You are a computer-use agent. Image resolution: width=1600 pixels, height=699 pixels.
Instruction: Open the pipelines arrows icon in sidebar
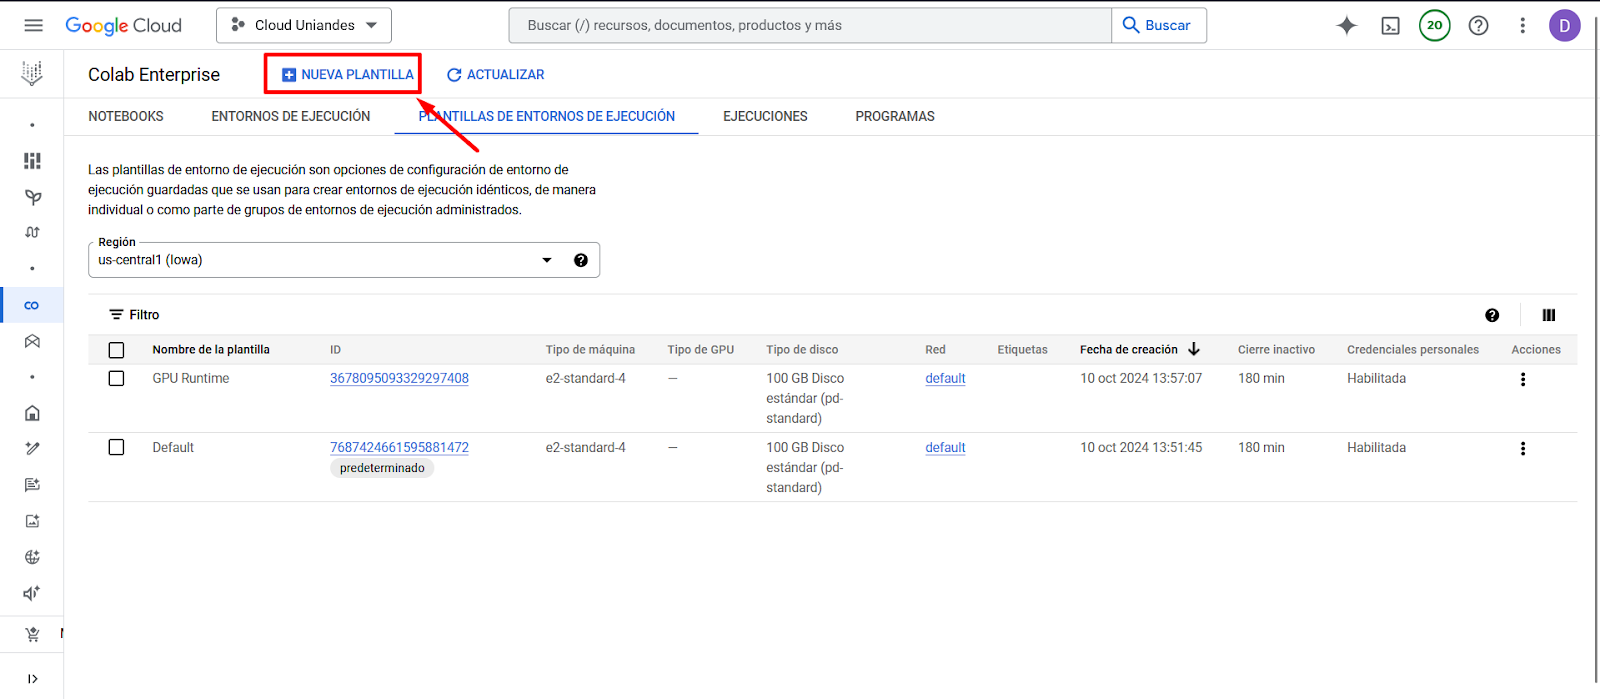pyautogui.click(x=32, y=232)
